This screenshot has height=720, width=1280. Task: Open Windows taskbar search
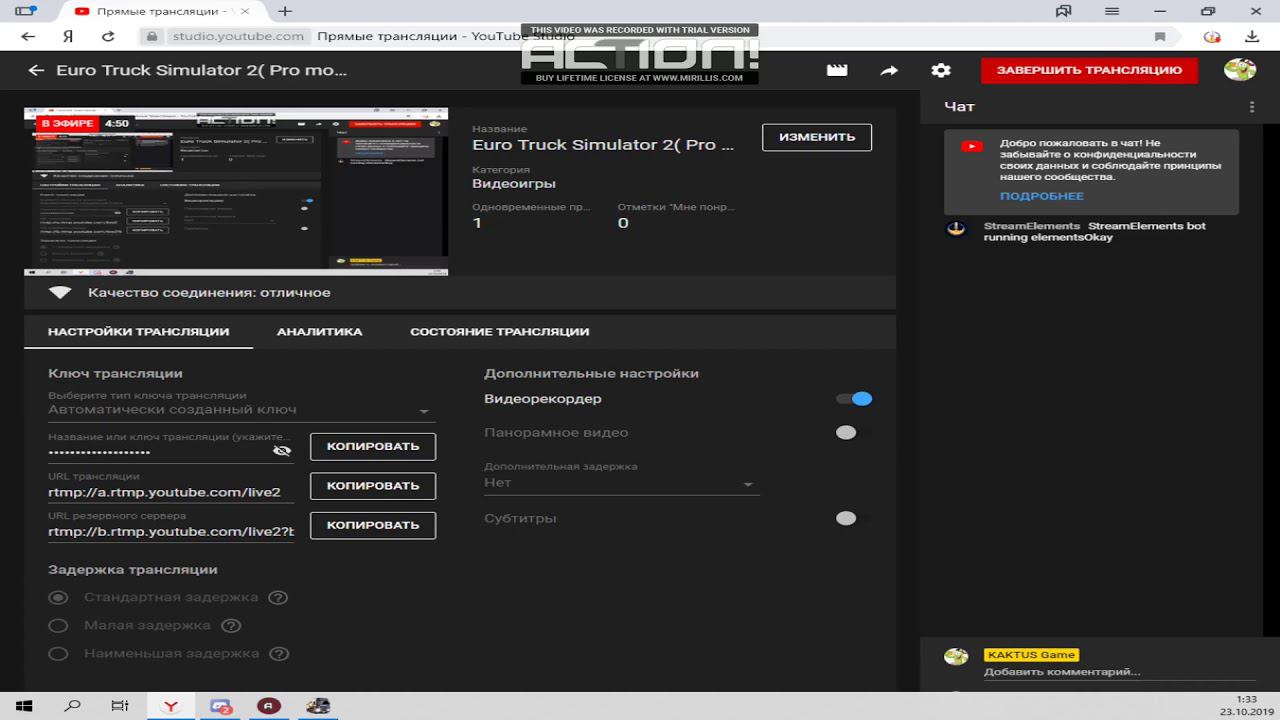tap(72, 706)
